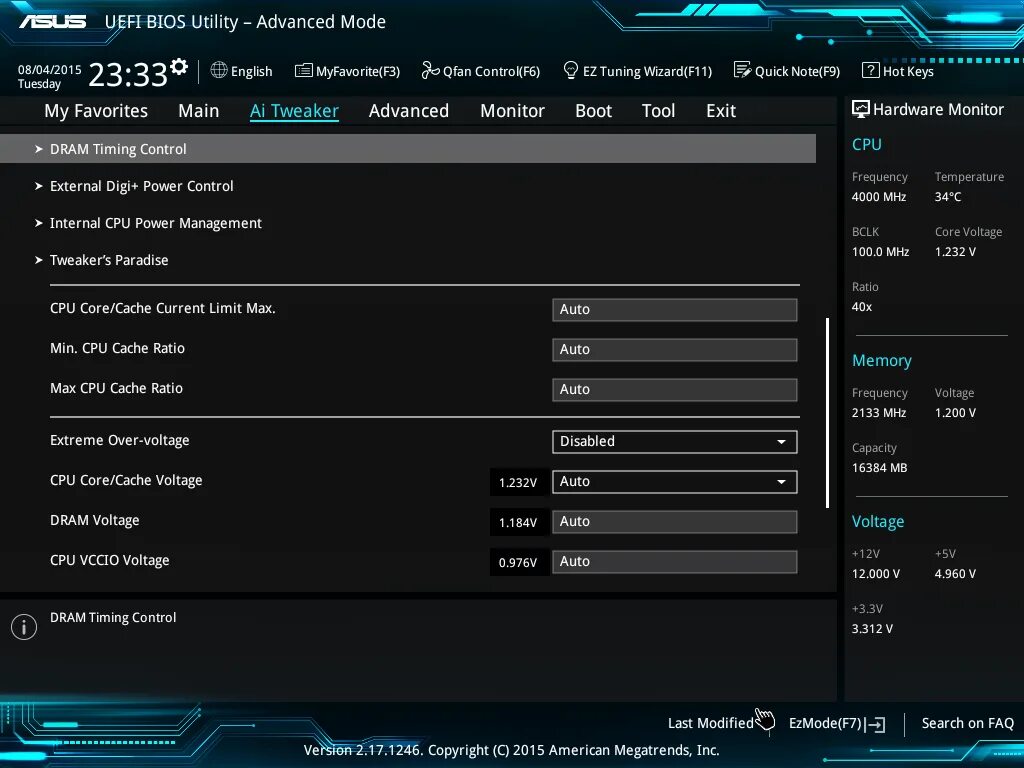
Task: Go to the Boot tab
Action: coord(593,111)
